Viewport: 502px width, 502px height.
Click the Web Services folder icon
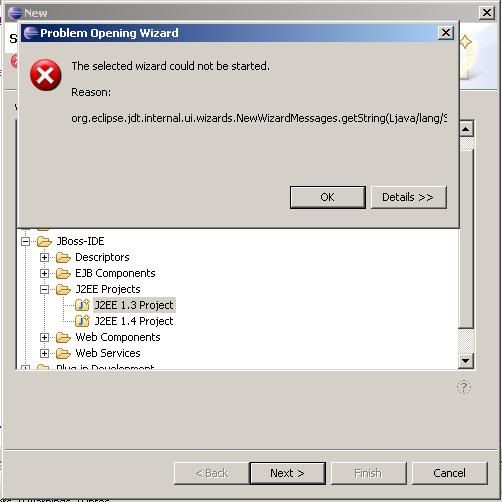[63, 353]
